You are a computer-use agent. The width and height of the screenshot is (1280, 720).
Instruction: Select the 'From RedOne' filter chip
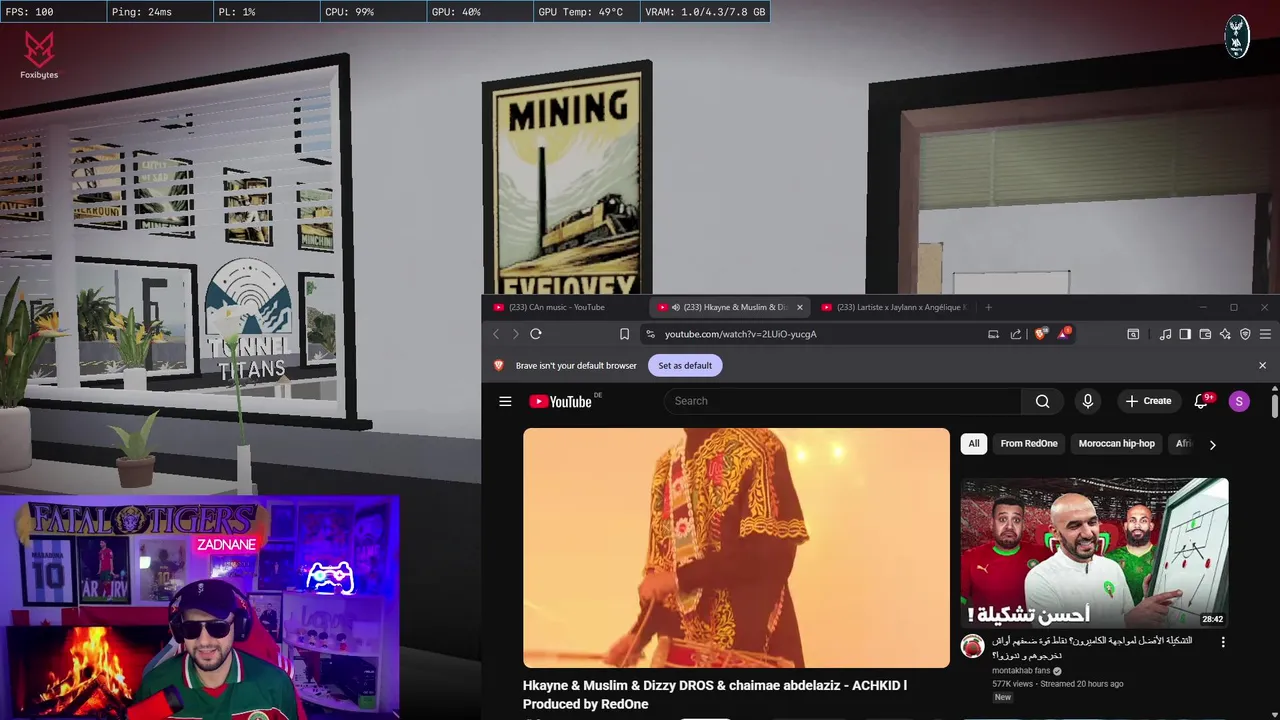click(1028, 443)
